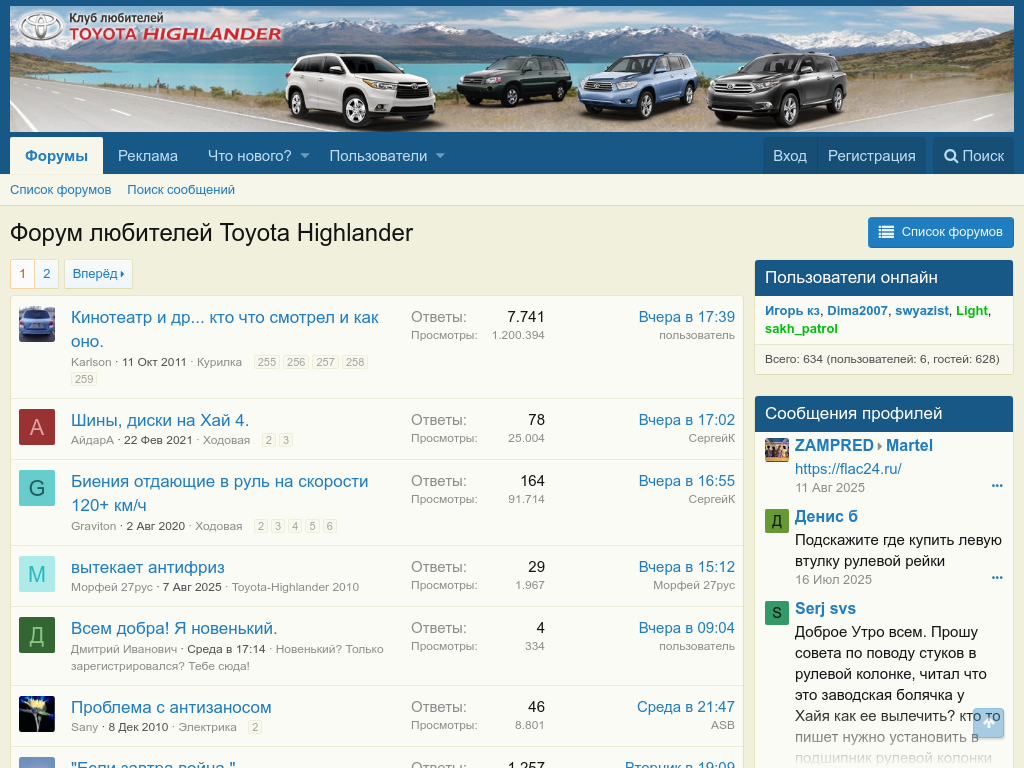This screenshot has width=1024, height=768.
Task: Click Serj svs's 'S' avatar icon
Action: tap(776, 613)
